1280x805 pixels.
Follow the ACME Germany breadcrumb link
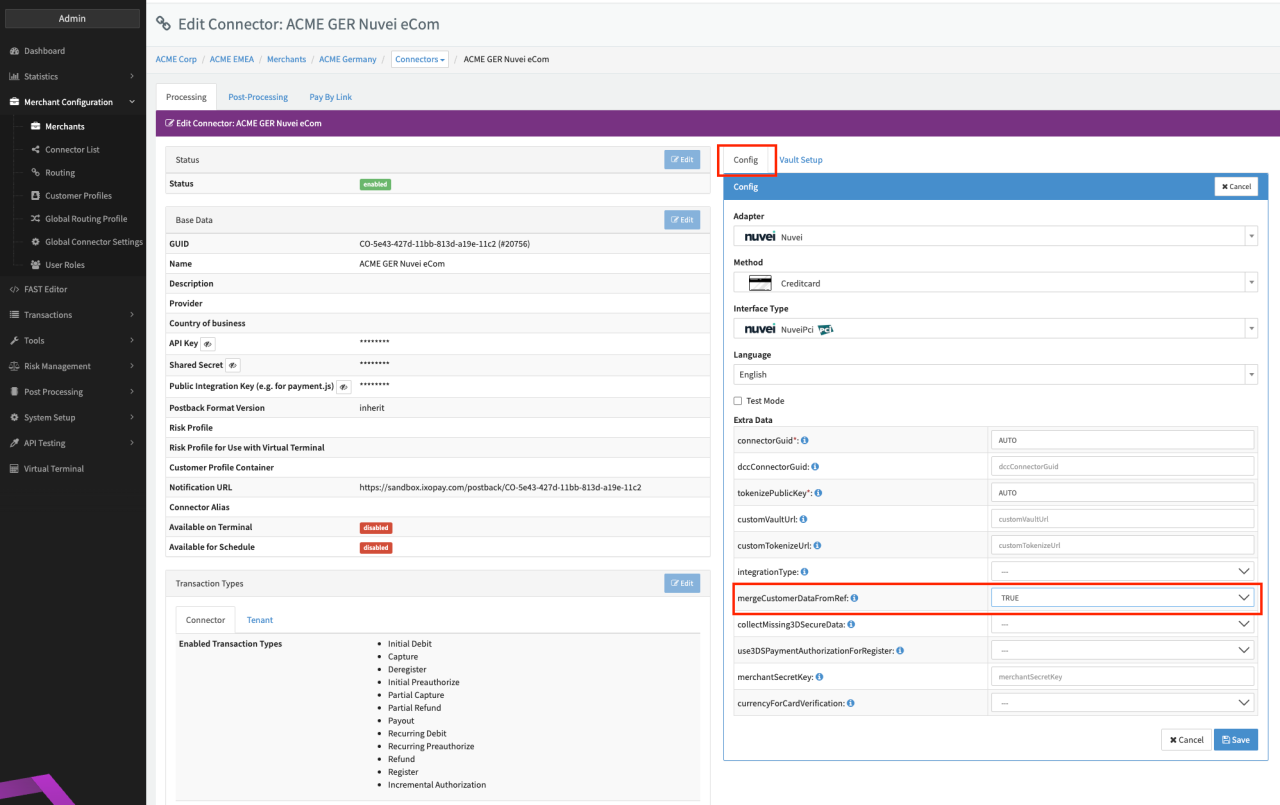click(x=348, y=60)
